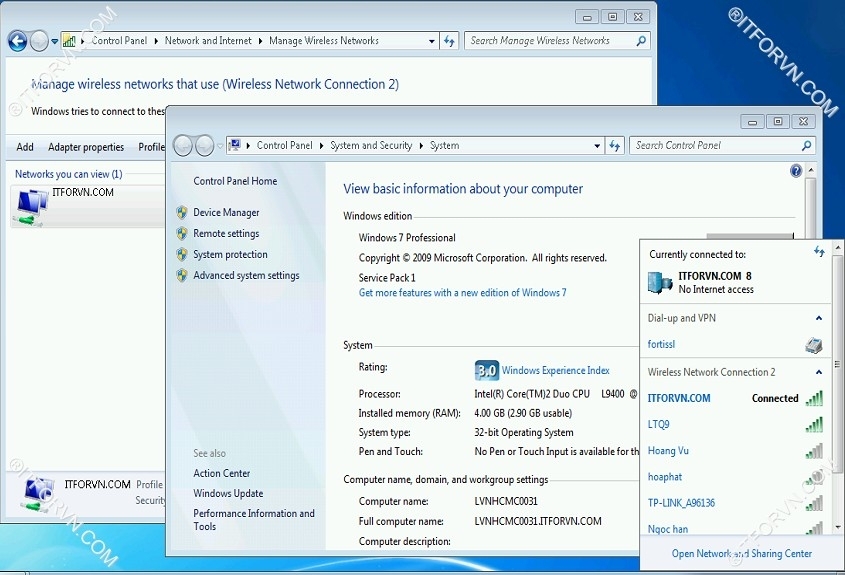Click Add in wireless networks toolbar
Screen dimensions: 845x575
tap(25, 147)
